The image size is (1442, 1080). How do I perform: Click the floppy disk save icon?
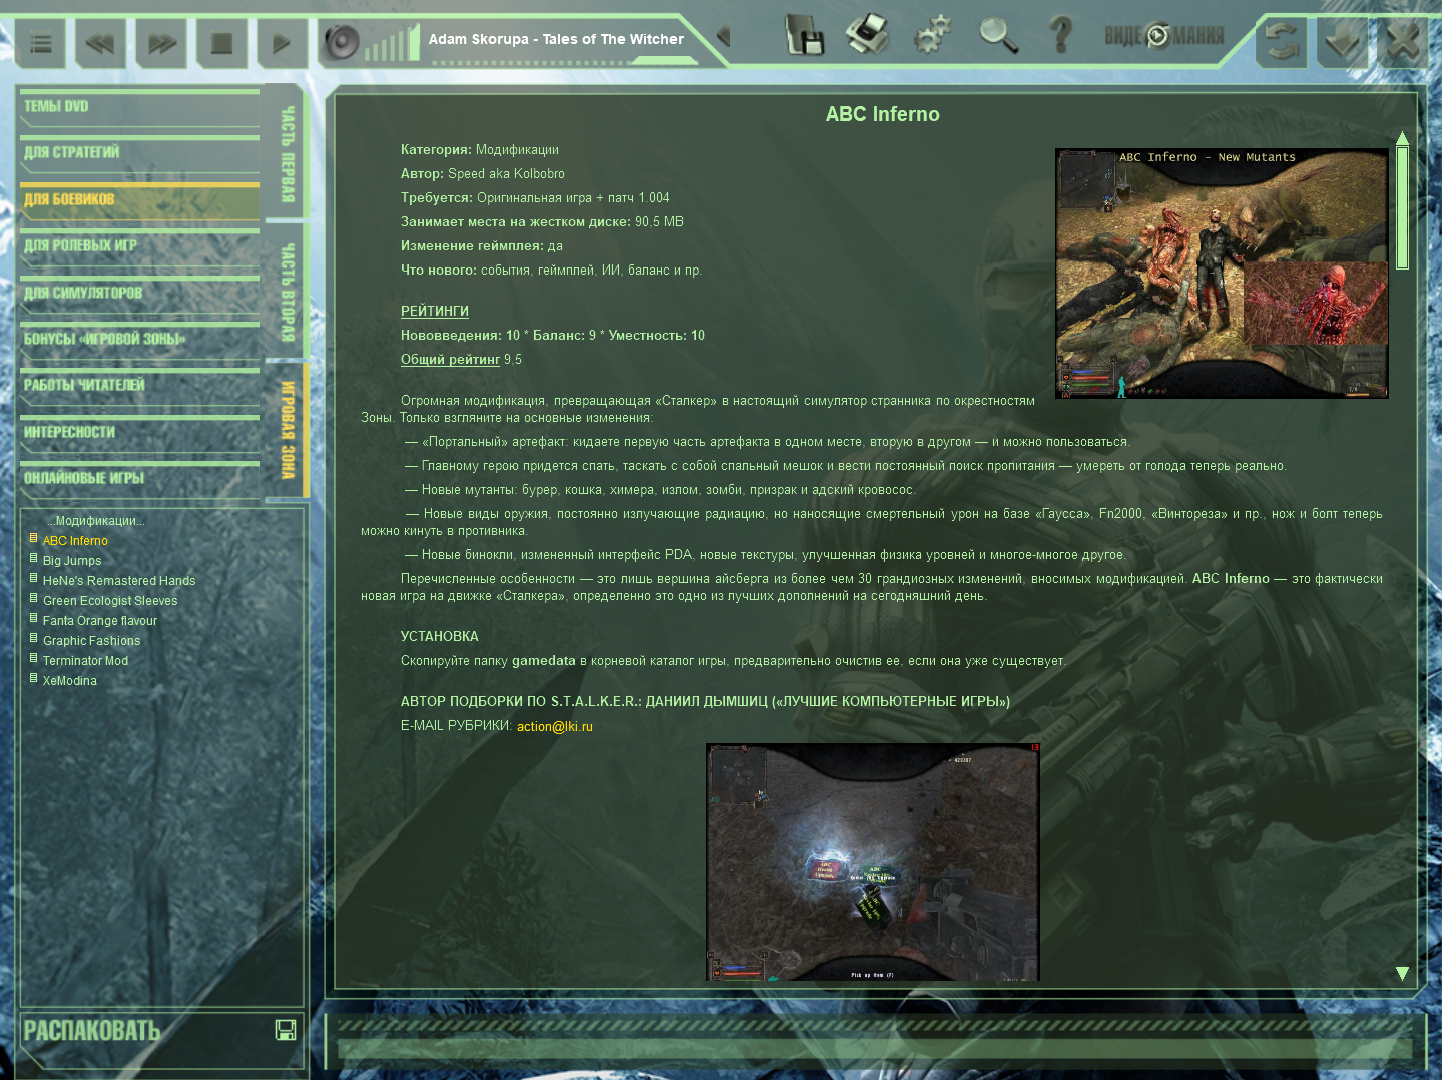pos(804,35)
